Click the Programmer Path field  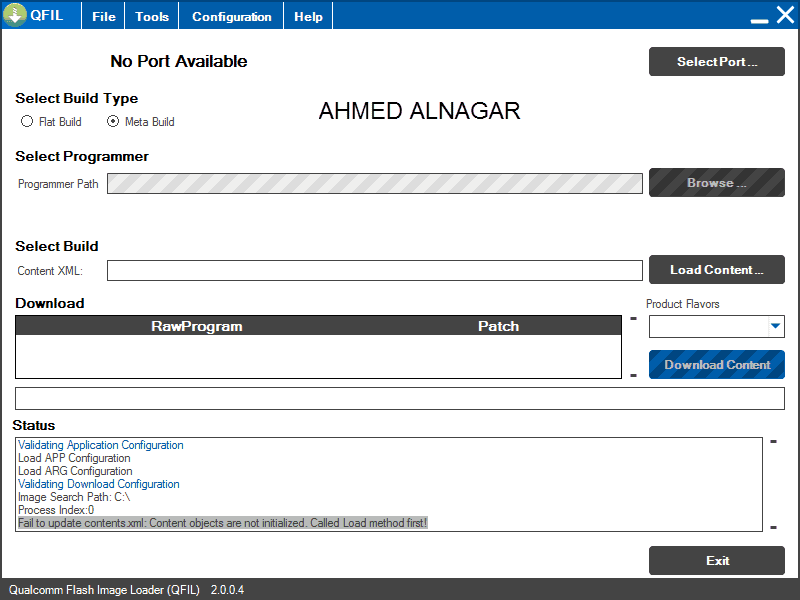point(374,184)
